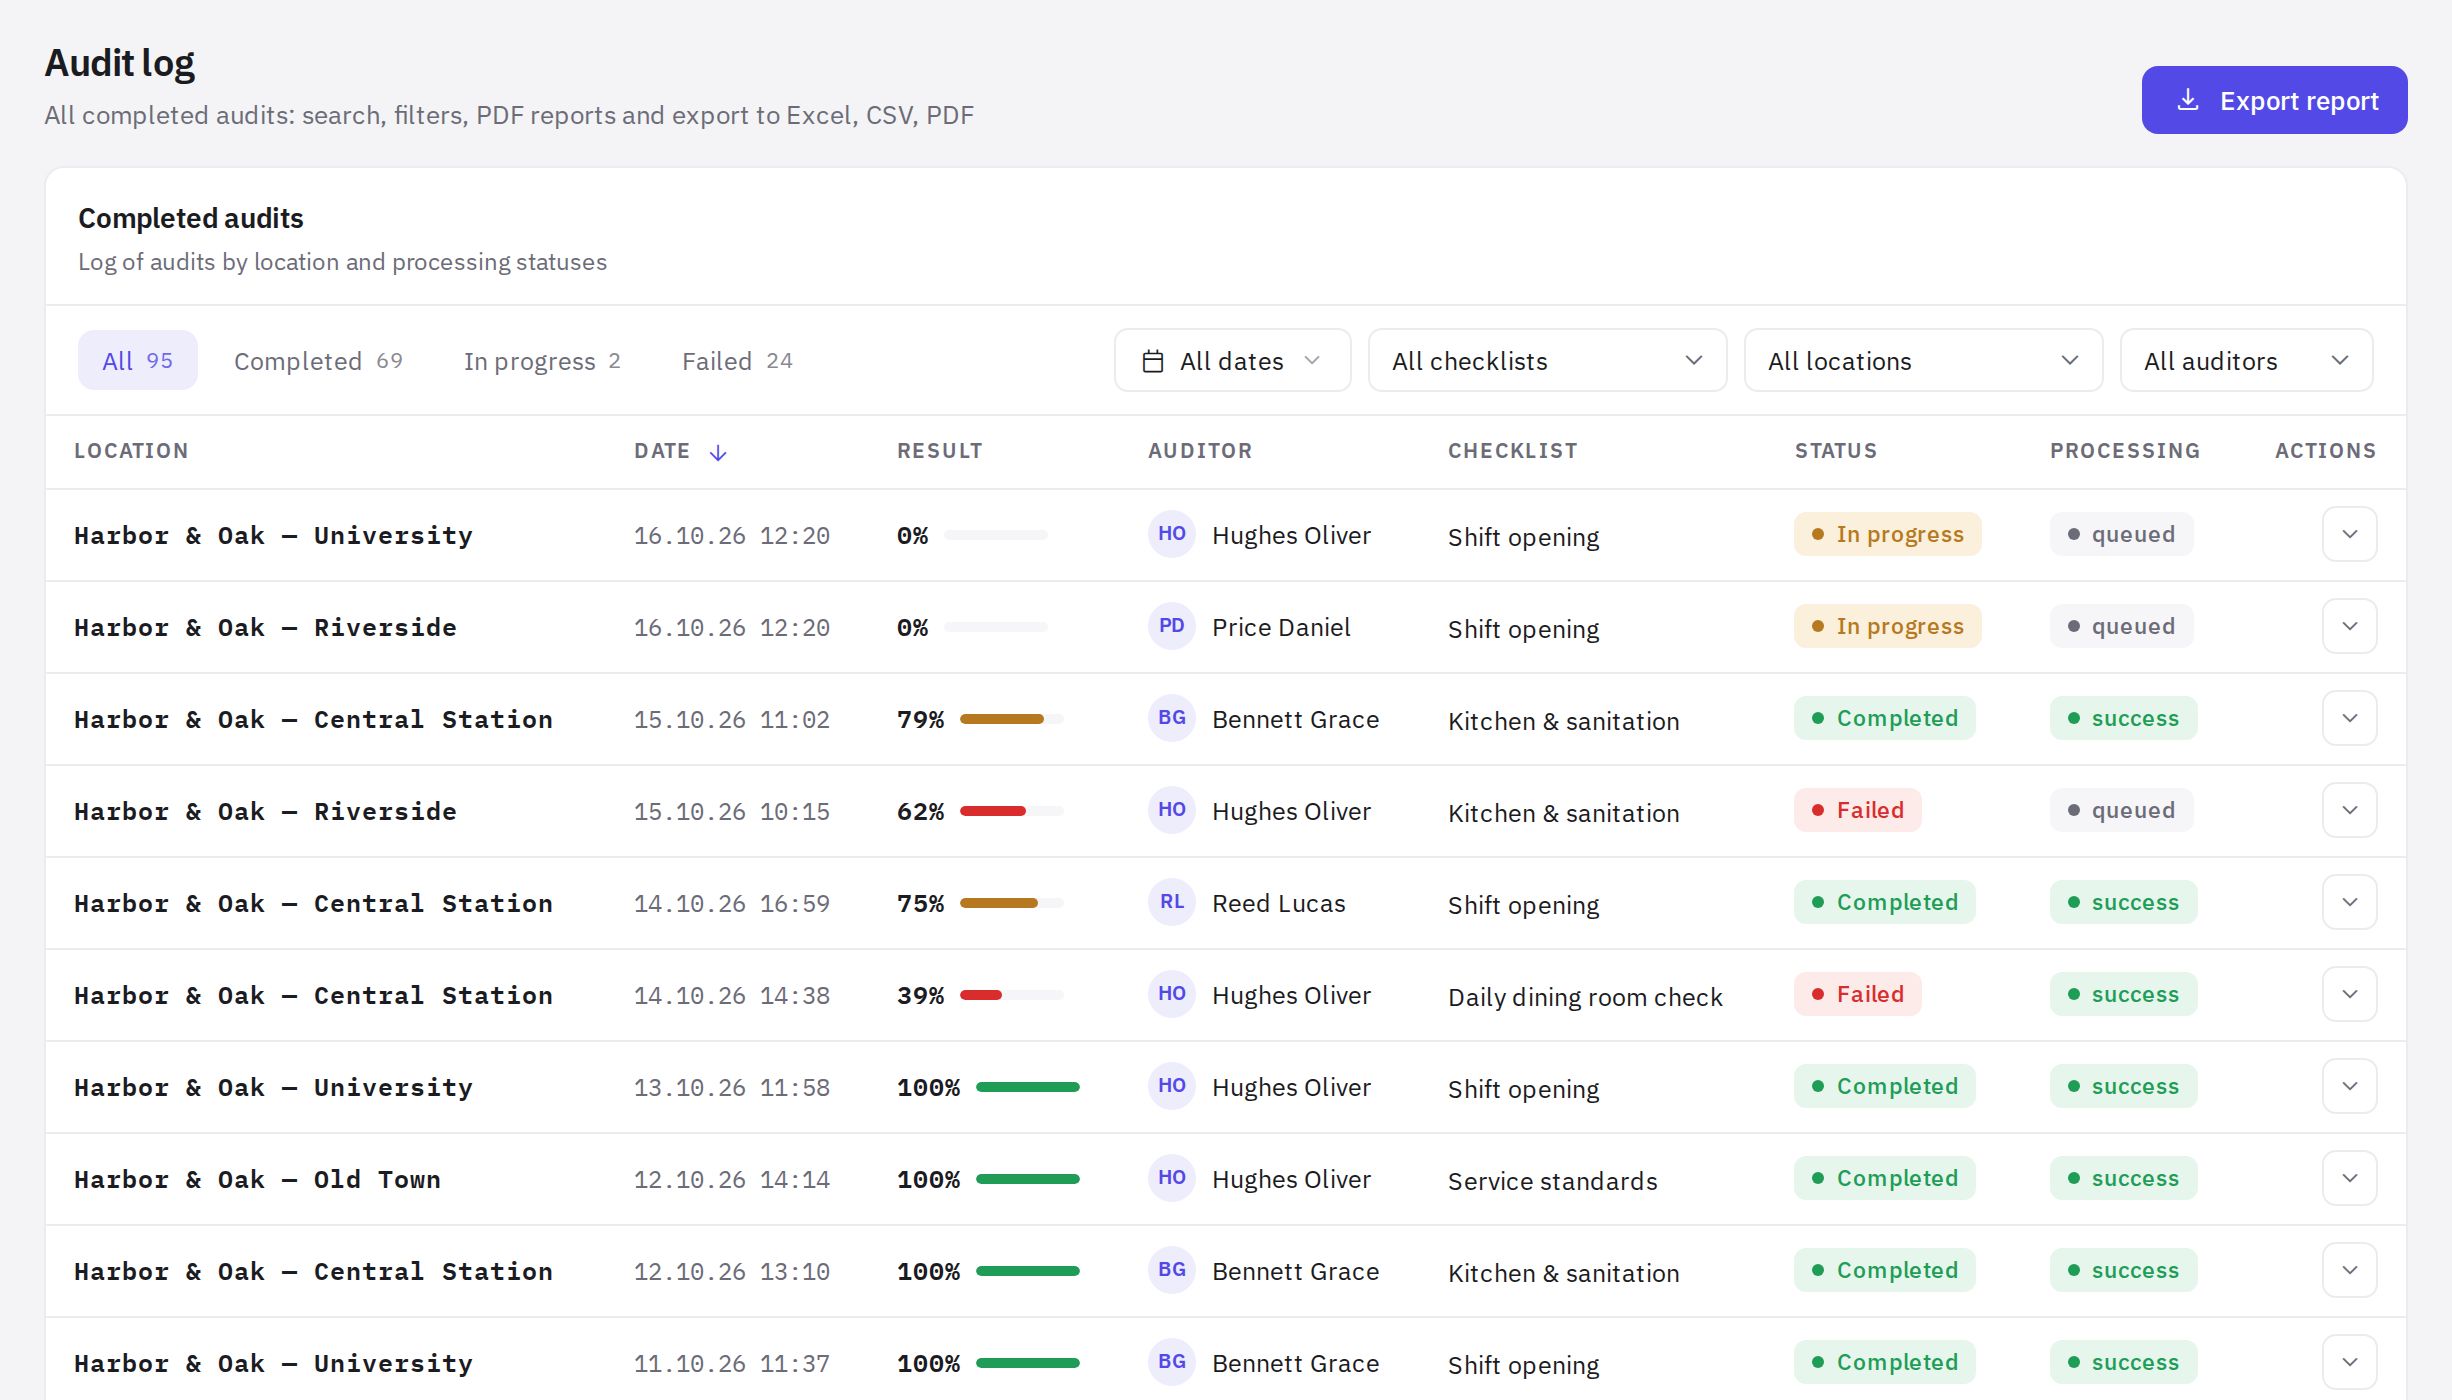Open the All checklists dropdown

(1547, 360)
